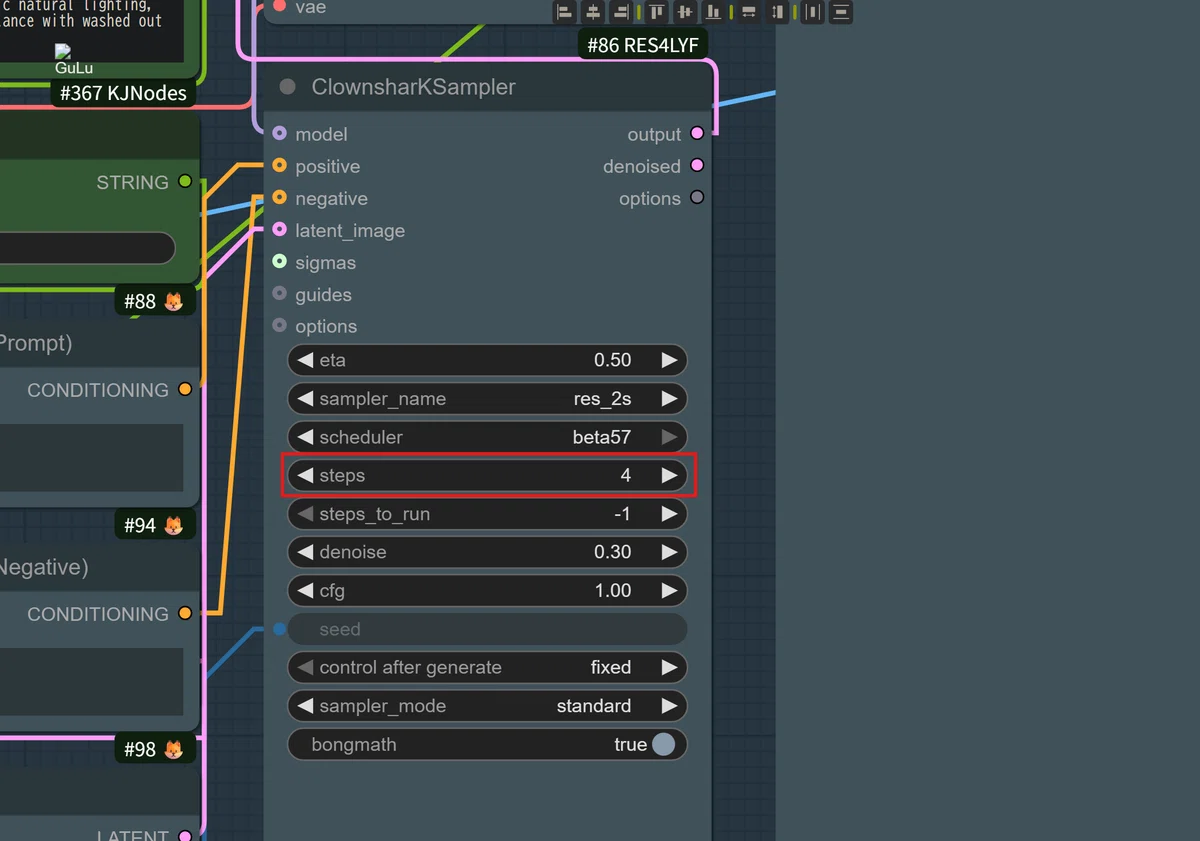Click the latent_image input port
This screenshot has height=841, width=1200.
tap(279, 230)
